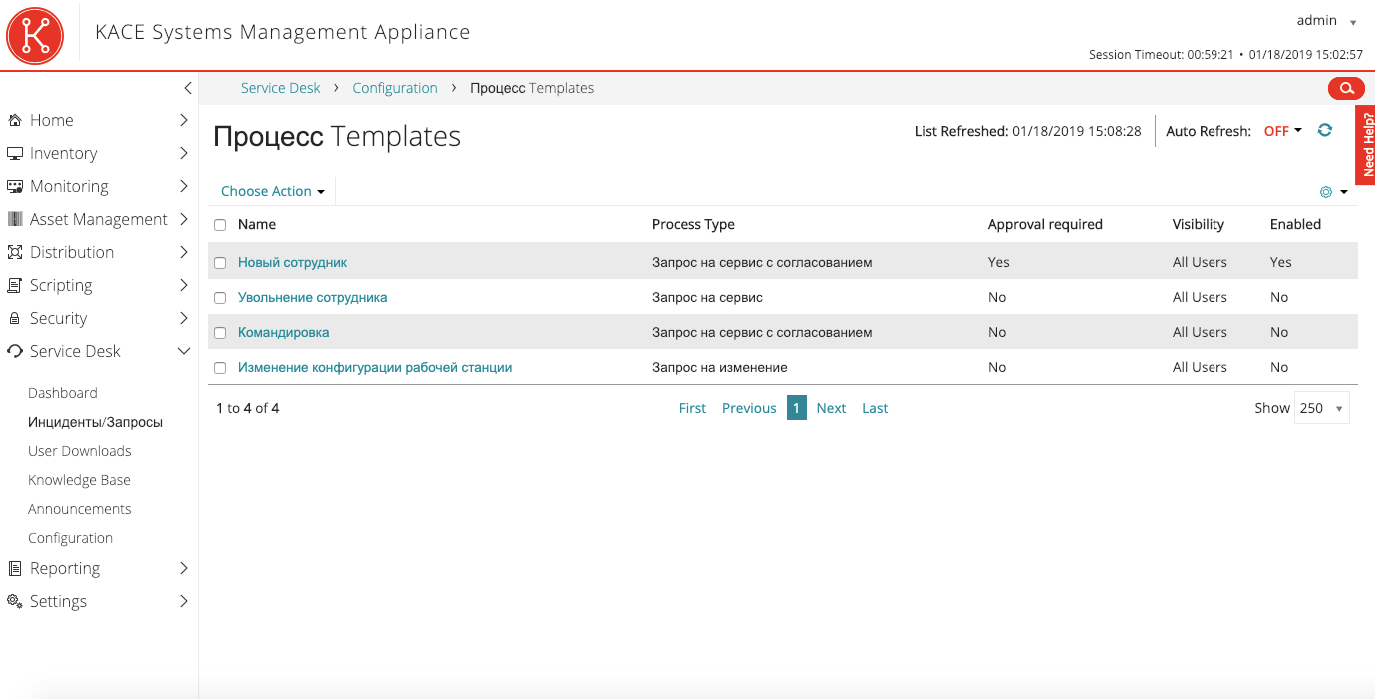
Task: Open the Show 250 rows dropdown
Action: (x=1321, y=408)
